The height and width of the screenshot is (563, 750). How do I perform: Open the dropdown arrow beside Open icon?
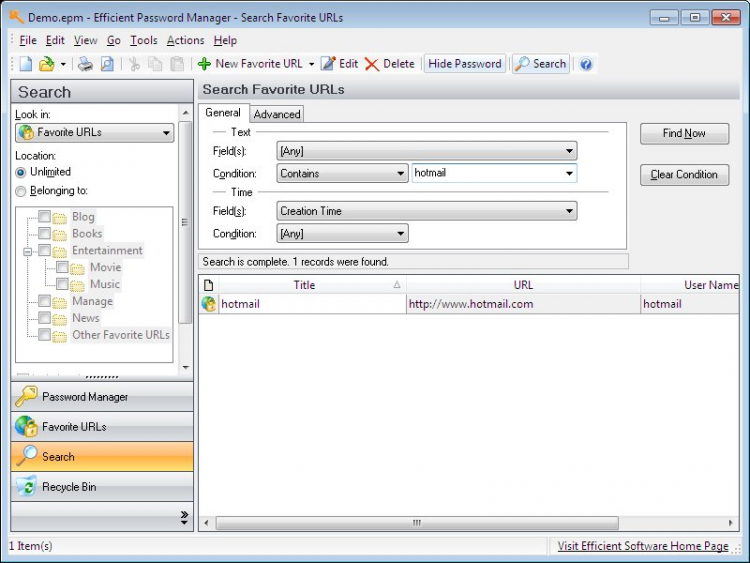click(x=63, y=64)
